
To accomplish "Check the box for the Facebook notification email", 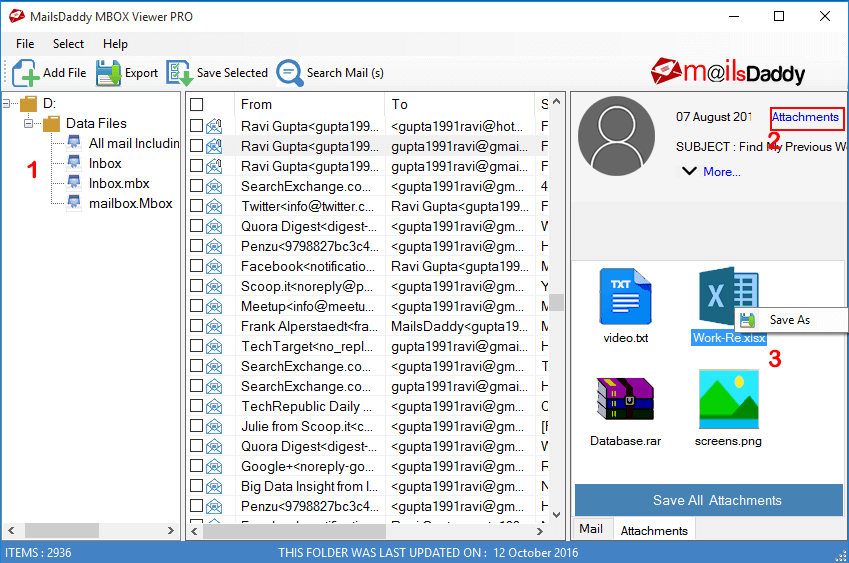I will 197,266.
